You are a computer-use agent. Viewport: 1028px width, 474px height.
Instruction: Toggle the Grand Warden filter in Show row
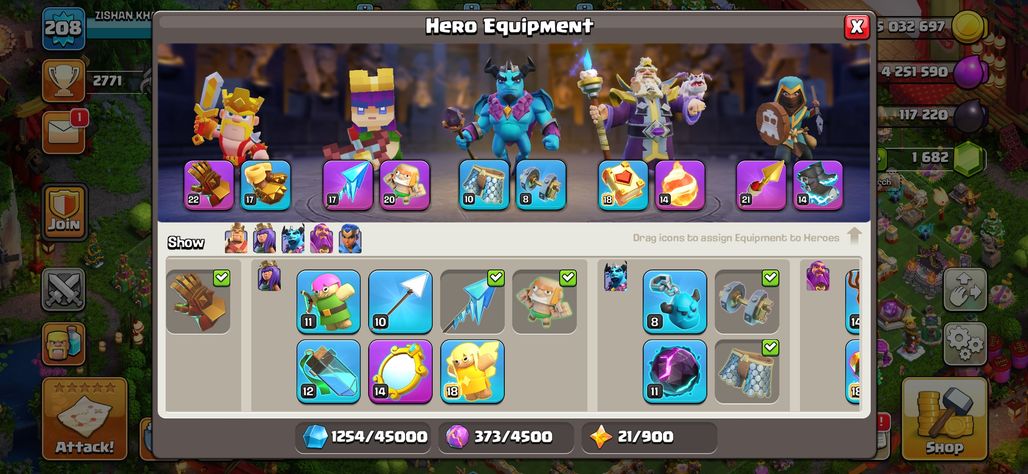(x=321, y=239)
